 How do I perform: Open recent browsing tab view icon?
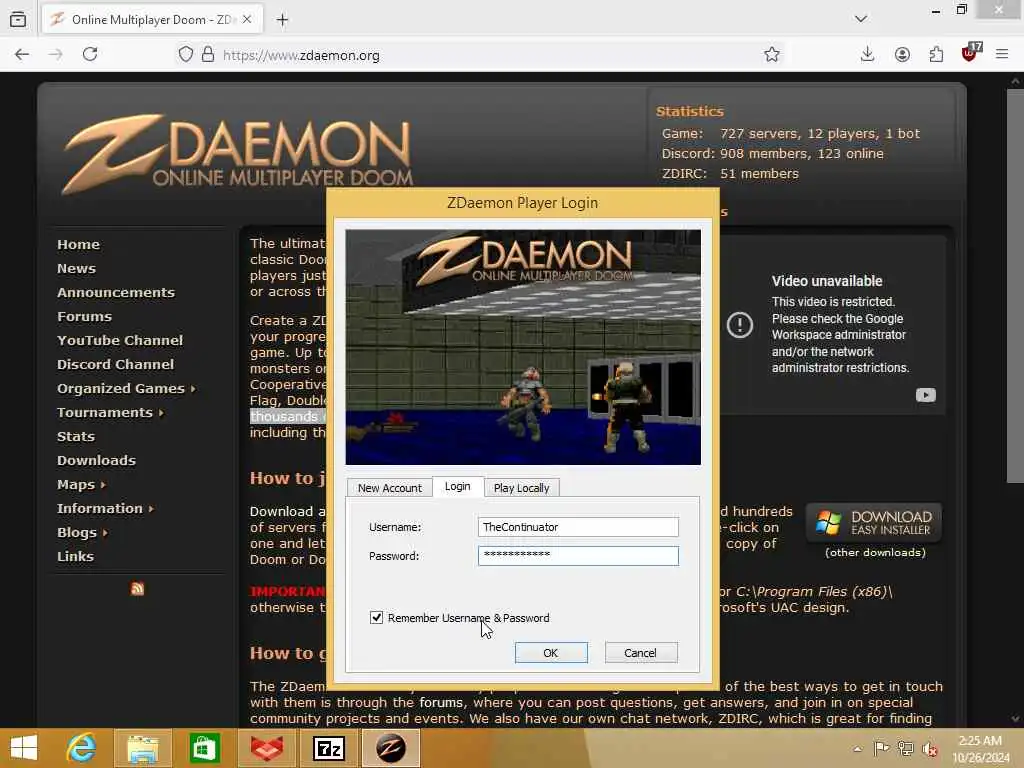tap(18, 20)
